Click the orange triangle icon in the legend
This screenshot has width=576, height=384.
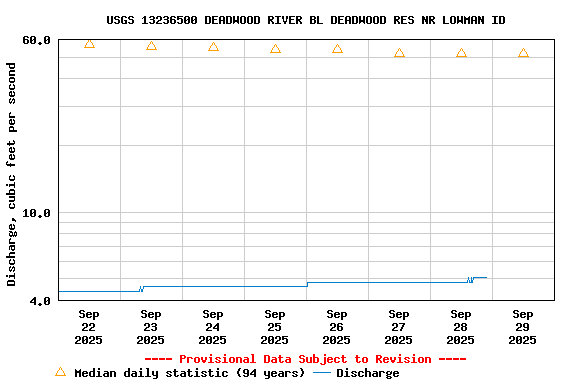(61, 372)
